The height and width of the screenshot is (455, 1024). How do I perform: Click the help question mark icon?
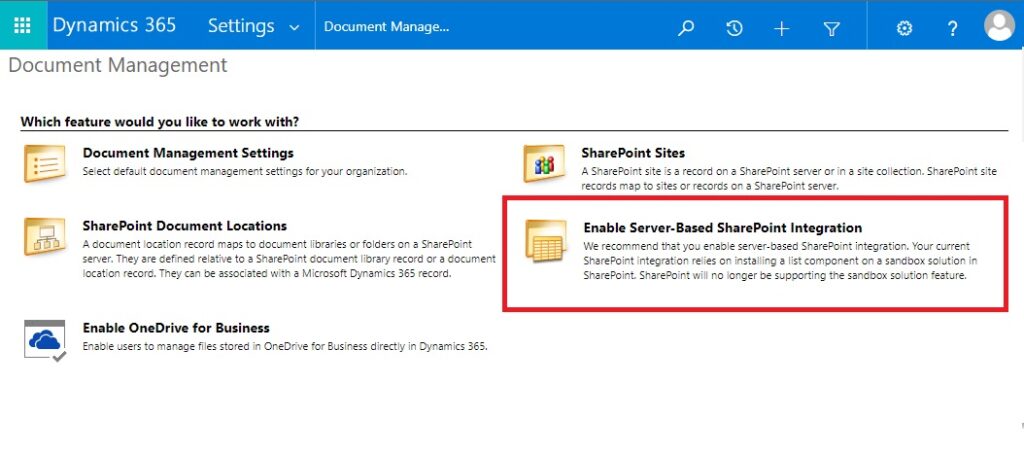952,28
